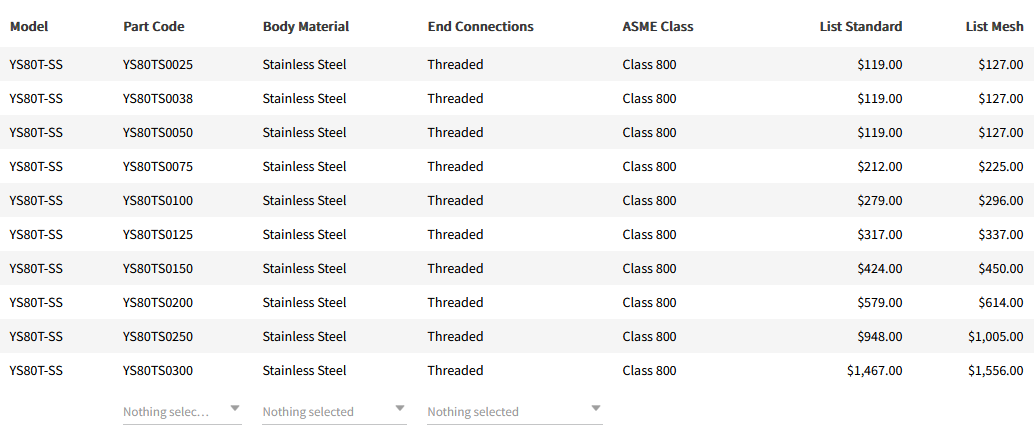The height and width of the screenshot is (440, 1036).
Task: Click the List Mesh column header
Action: tap(994, 27)
